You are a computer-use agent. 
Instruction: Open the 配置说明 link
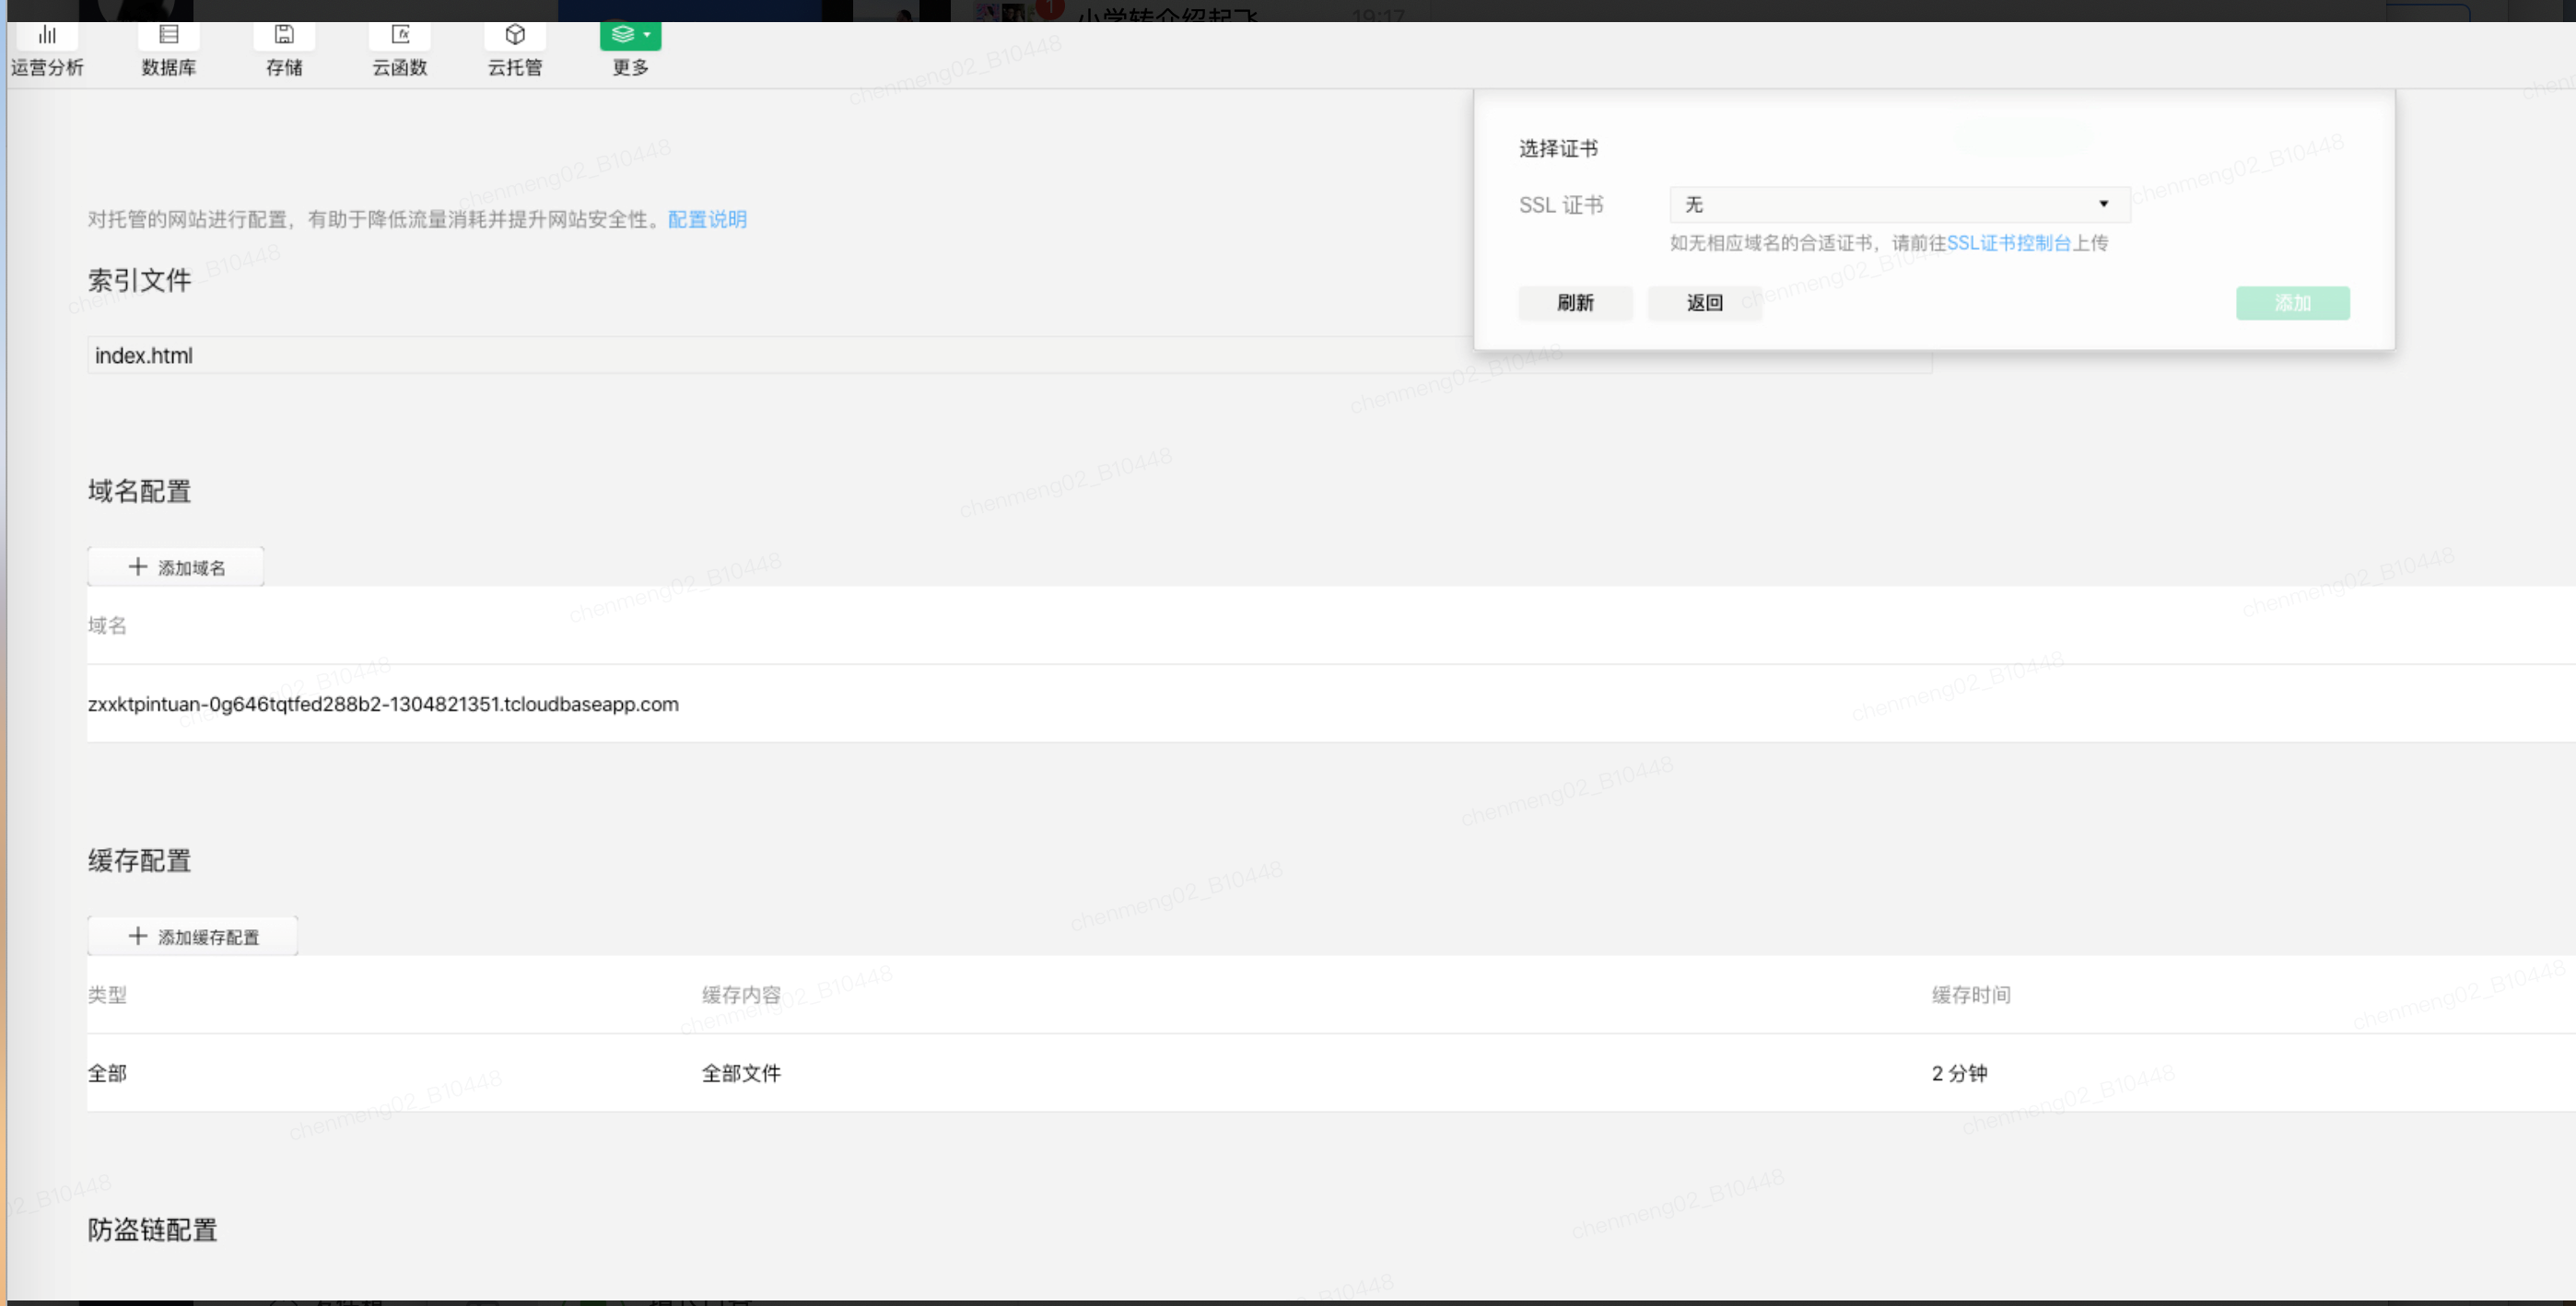click(x=707, y=220)
